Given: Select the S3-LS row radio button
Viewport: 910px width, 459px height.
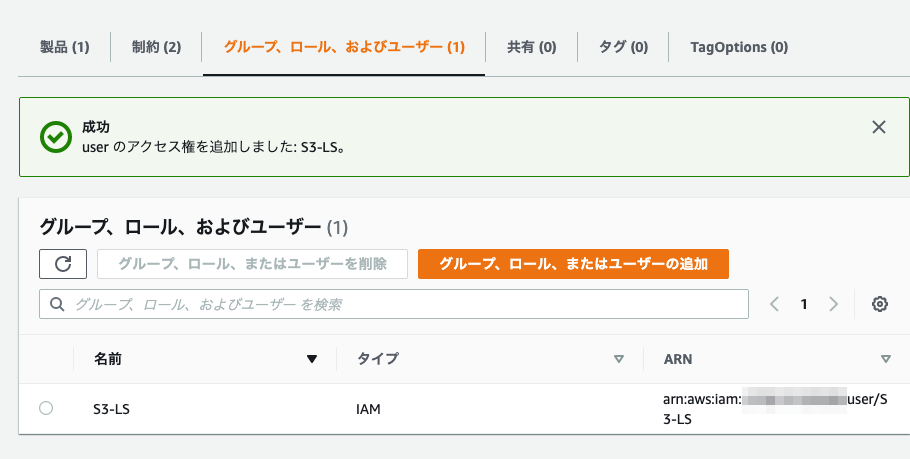Looking at the screenshot, I should tap(46, 409).
